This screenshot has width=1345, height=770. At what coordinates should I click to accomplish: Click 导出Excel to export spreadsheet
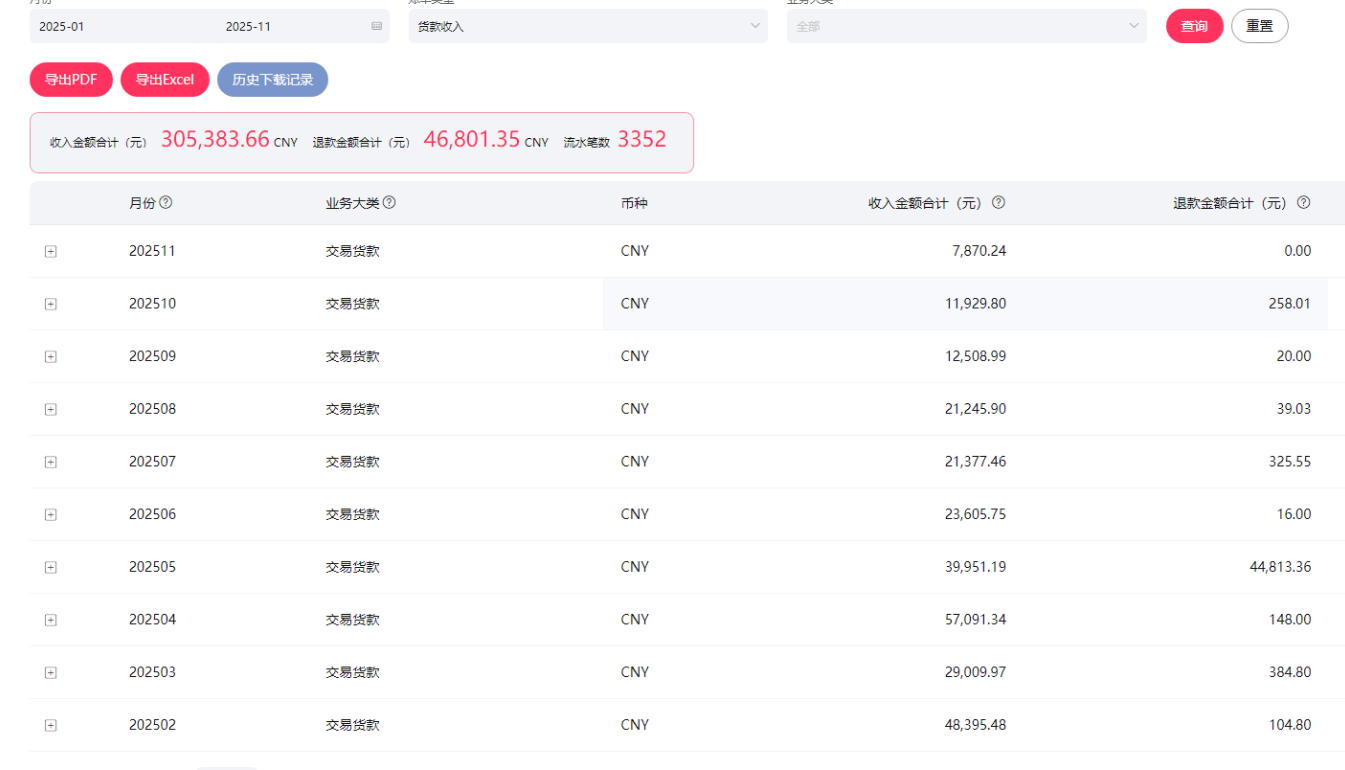(165, 80)
